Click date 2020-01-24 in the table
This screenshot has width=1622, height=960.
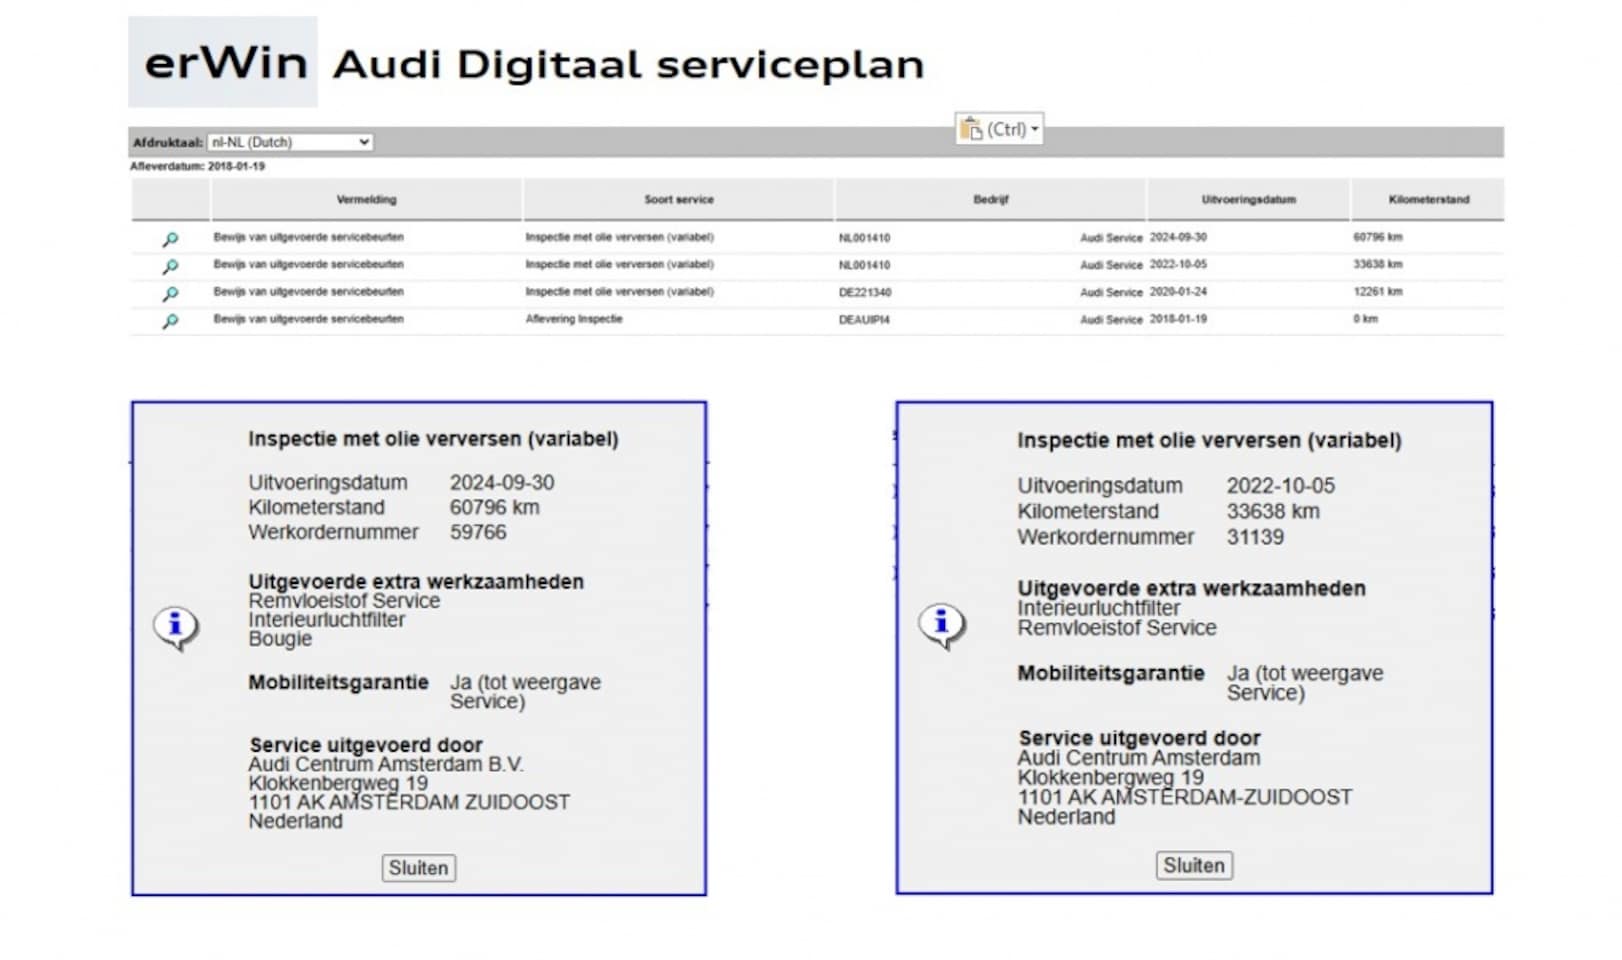point(1178,291)
